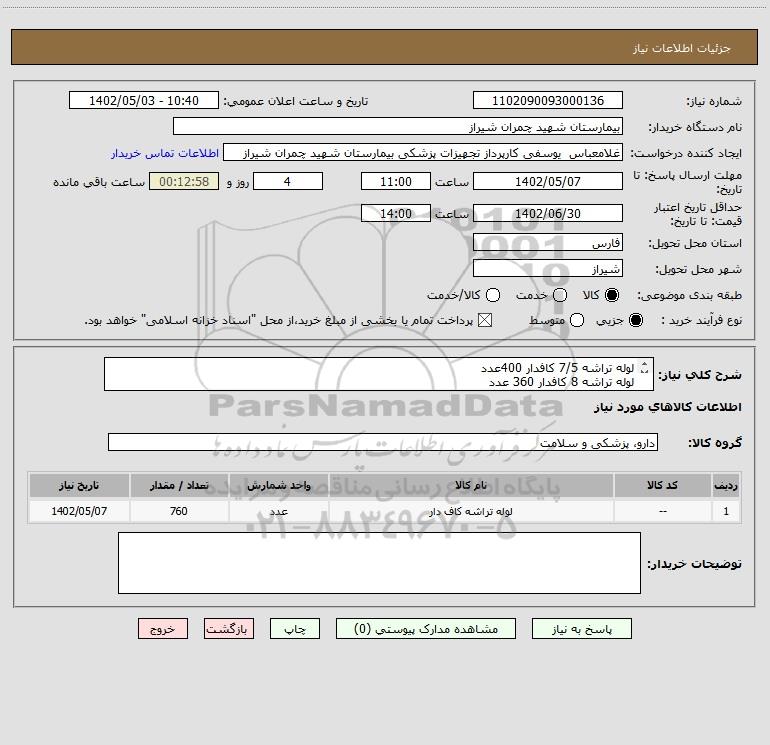Click the پاسخ به نیاز button
The width and height of the screenshot is (770, 745).
pyautogui.click(x=581, y=629)
